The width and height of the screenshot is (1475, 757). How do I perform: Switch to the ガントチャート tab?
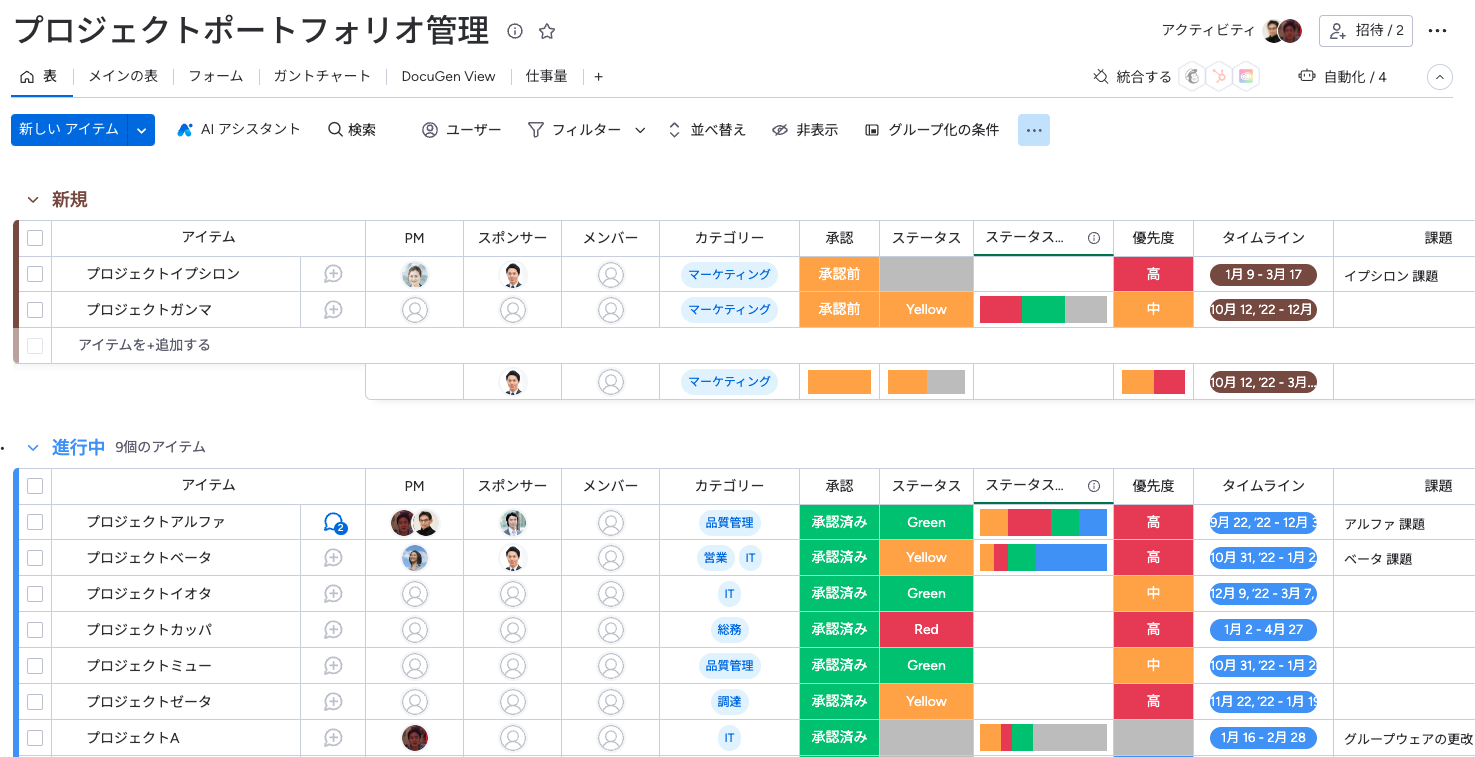(x=321, y=77)
